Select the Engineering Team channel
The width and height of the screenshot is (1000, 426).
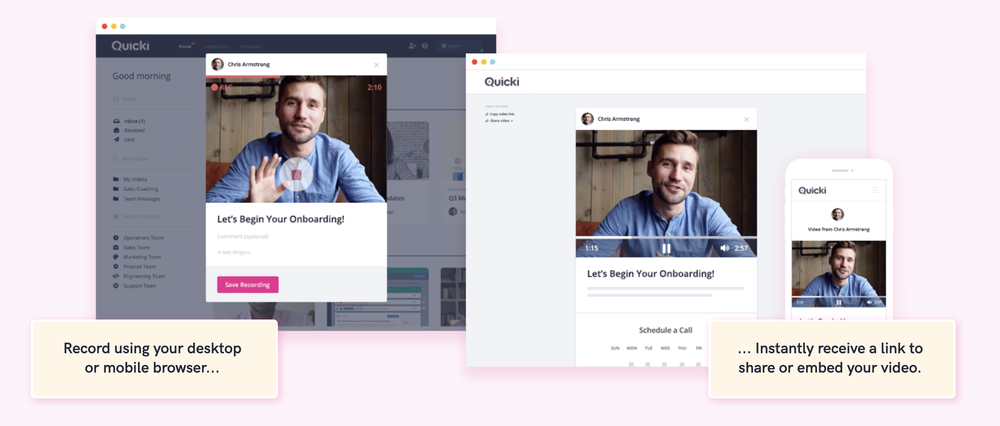click(x=139, y=276)
